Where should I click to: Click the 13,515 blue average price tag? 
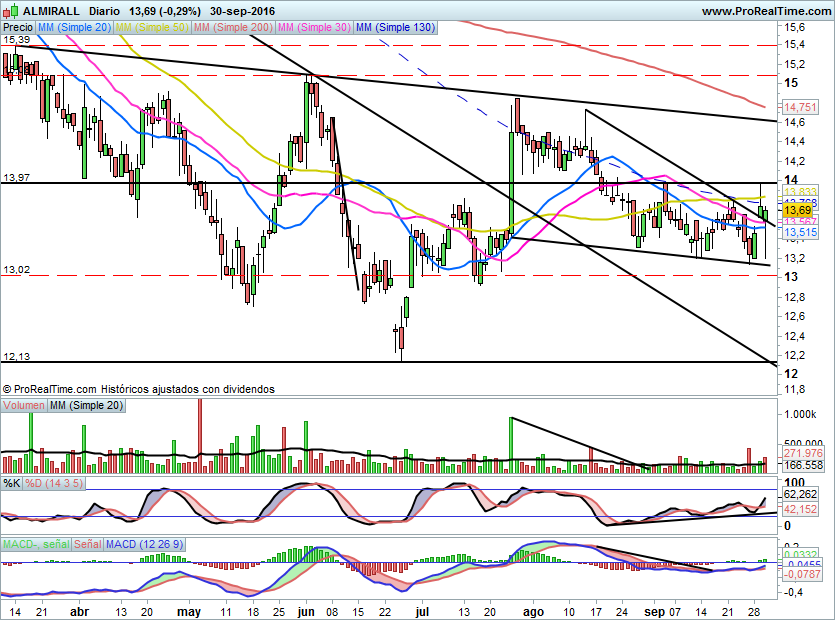coord(800,232)
